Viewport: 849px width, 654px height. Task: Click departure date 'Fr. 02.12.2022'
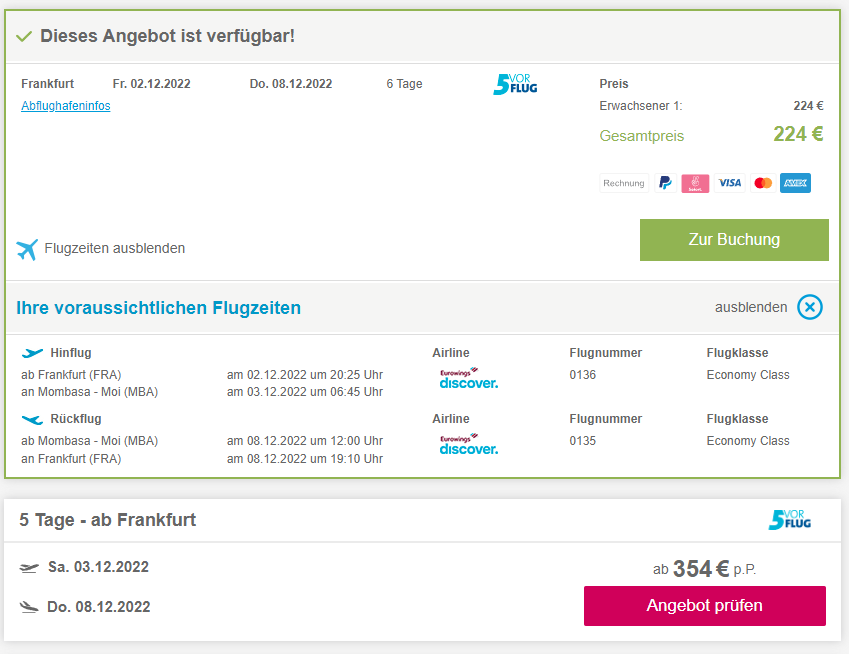click(152, 84)
